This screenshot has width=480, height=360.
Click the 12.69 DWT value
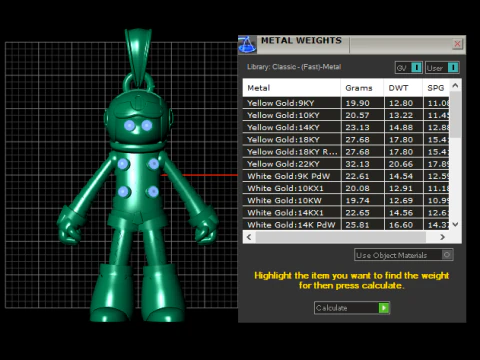(401, 200)
